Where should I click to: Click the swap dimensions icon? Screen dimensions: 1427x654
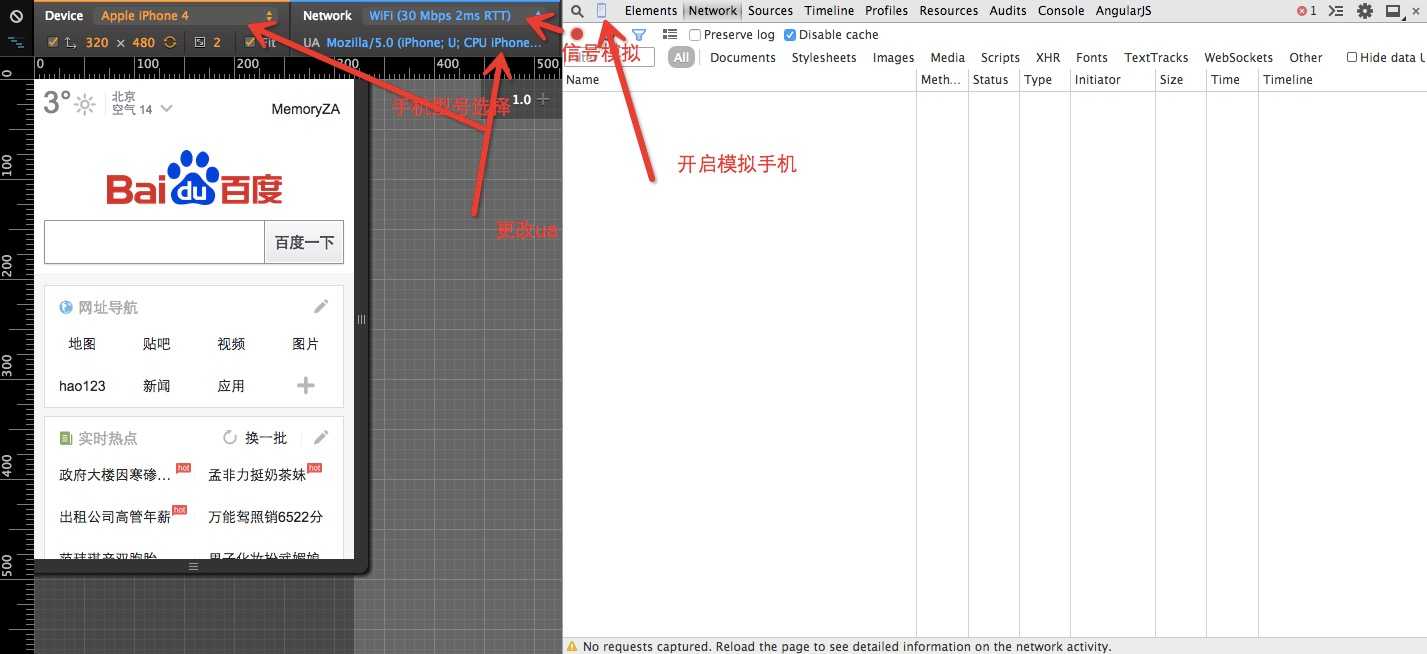click(x=170, y=43)
